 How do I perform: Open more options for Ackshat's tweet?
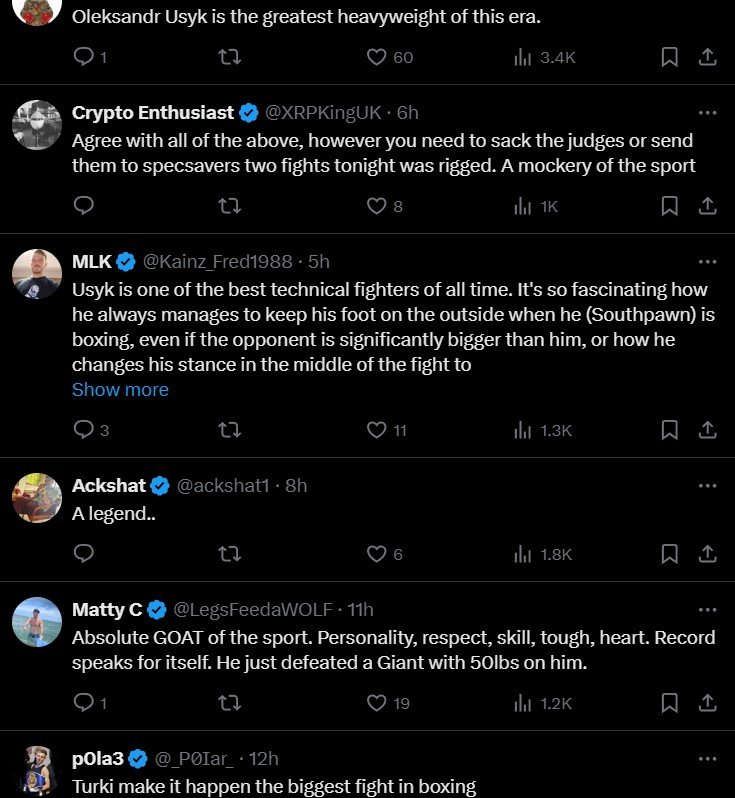(707, 486)
